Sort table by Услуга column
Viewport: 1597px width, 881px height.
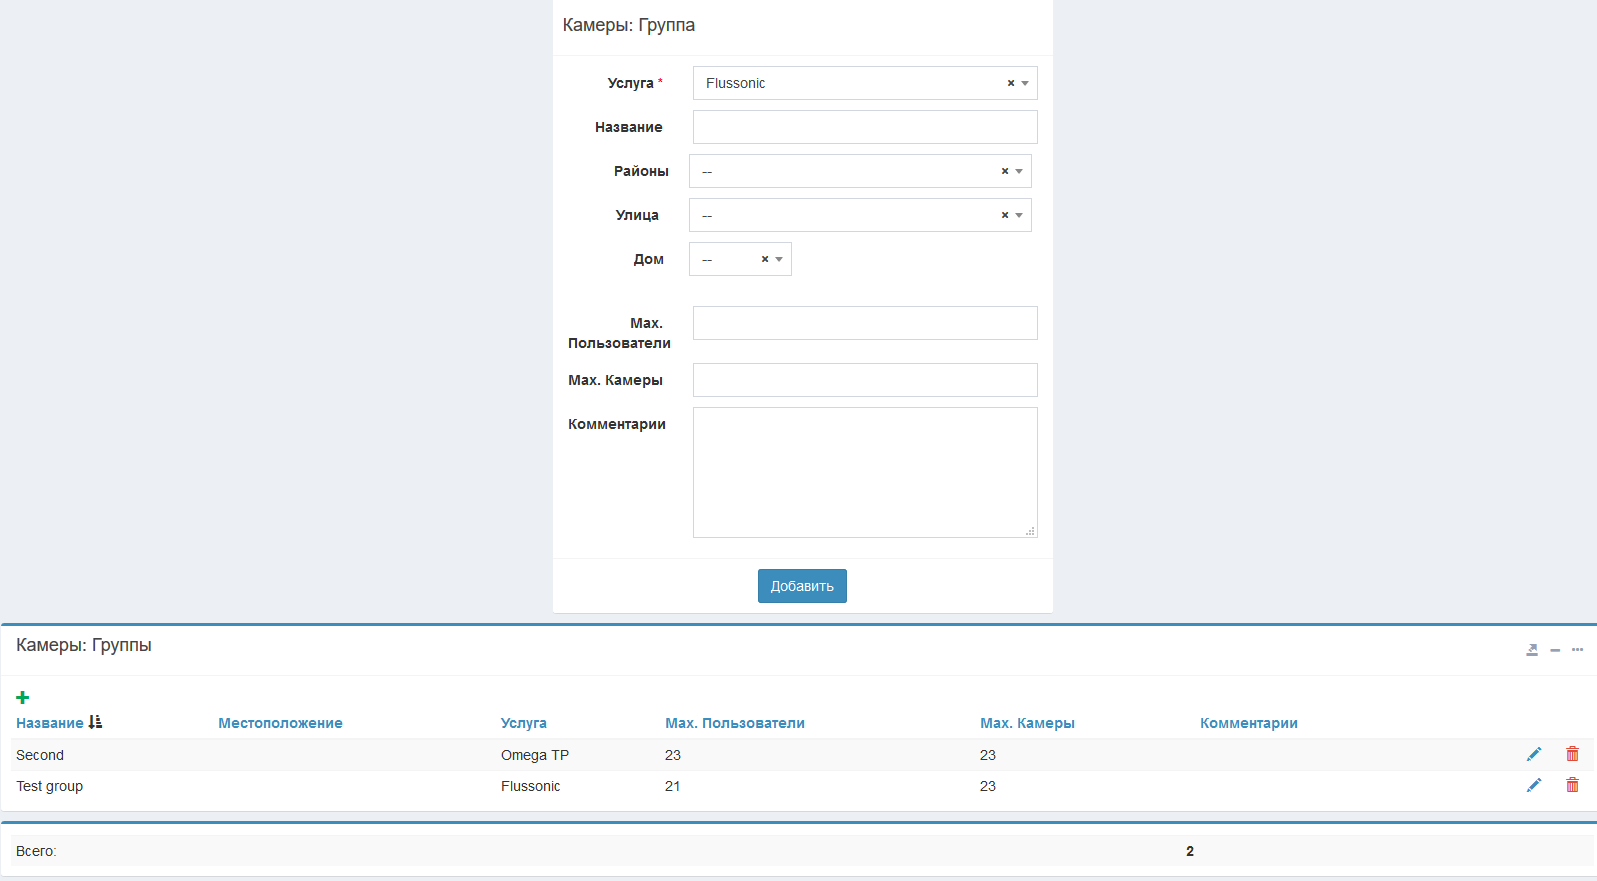pyautogui.click(x=523, y=723)
